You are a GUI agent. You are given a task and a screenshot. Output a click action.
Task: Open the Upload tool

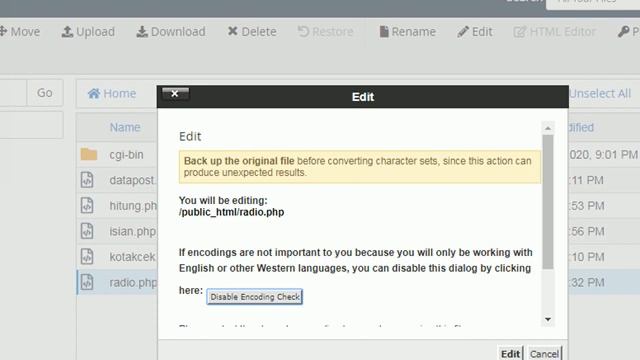coord(88,32)
